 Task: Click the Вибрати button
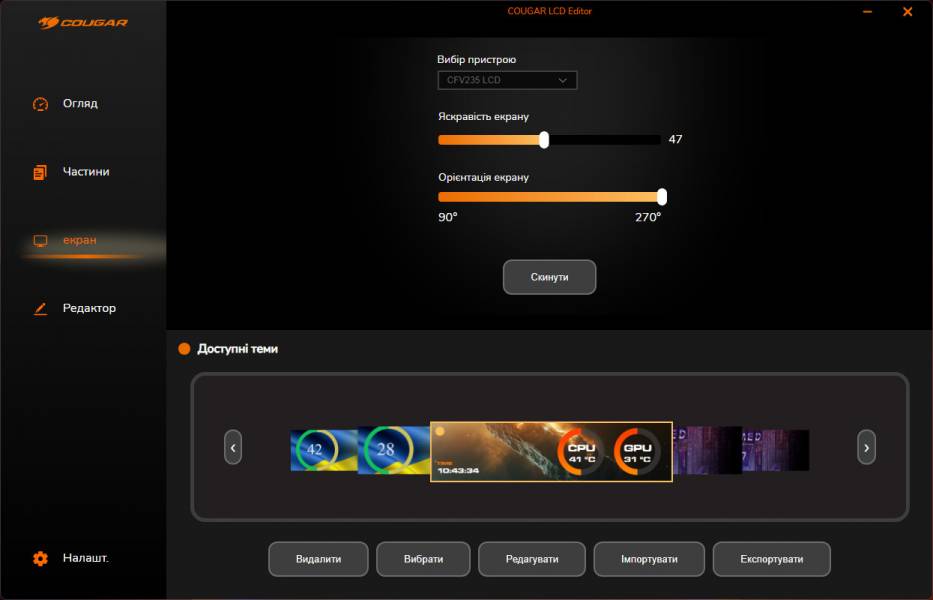tap(423, 559)
